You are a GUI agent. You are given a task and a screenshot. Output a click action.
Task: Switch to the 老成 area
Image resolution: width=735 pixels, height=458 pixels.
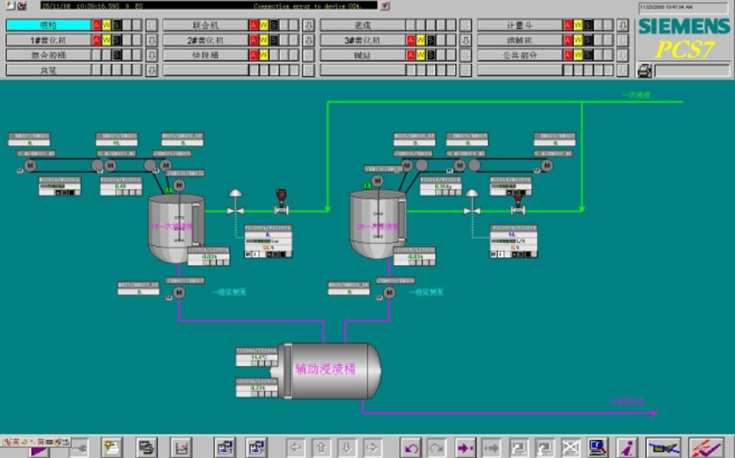click(x=362, y=25)
